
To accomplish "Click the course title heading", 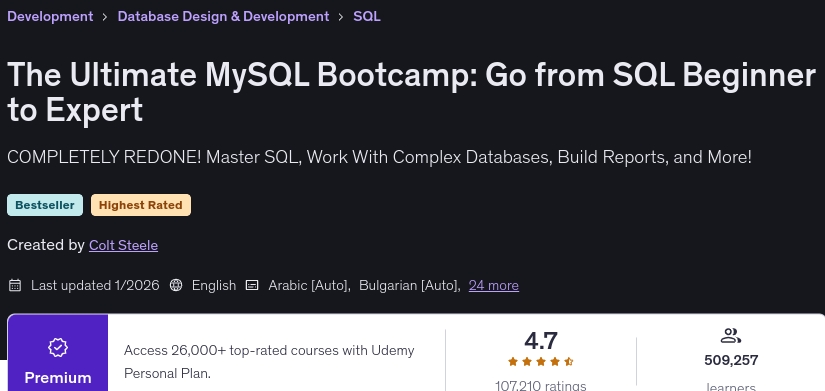I will click(x=411, y=92).
